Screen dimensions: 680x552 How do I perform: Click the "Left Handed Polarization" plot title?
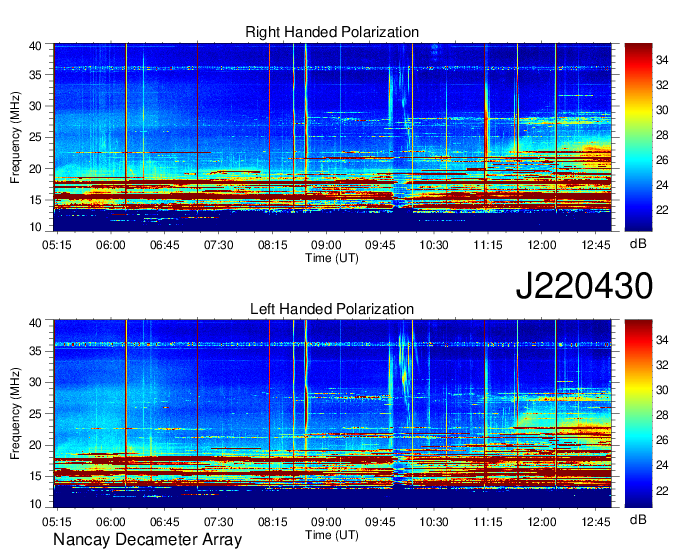(x=332, y=309)
